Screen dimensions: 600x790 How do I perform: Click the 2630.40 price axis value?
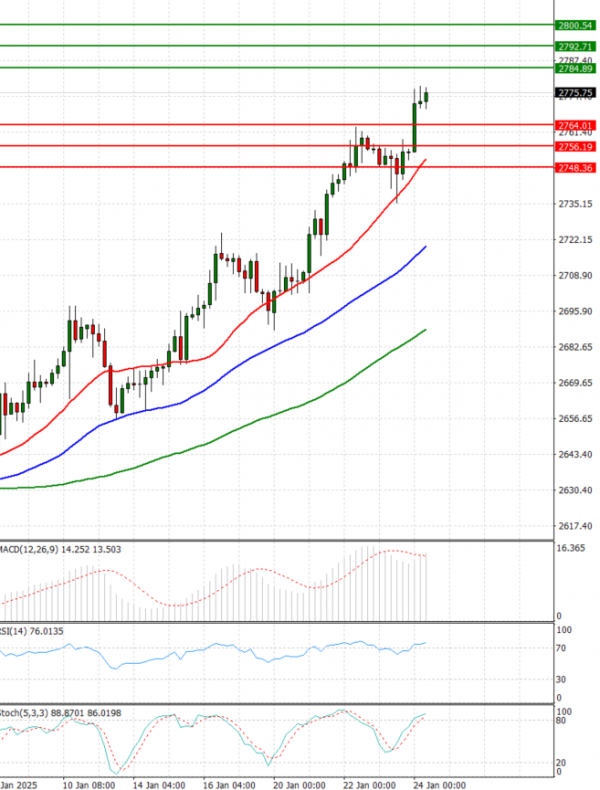[x=575, y=490]
